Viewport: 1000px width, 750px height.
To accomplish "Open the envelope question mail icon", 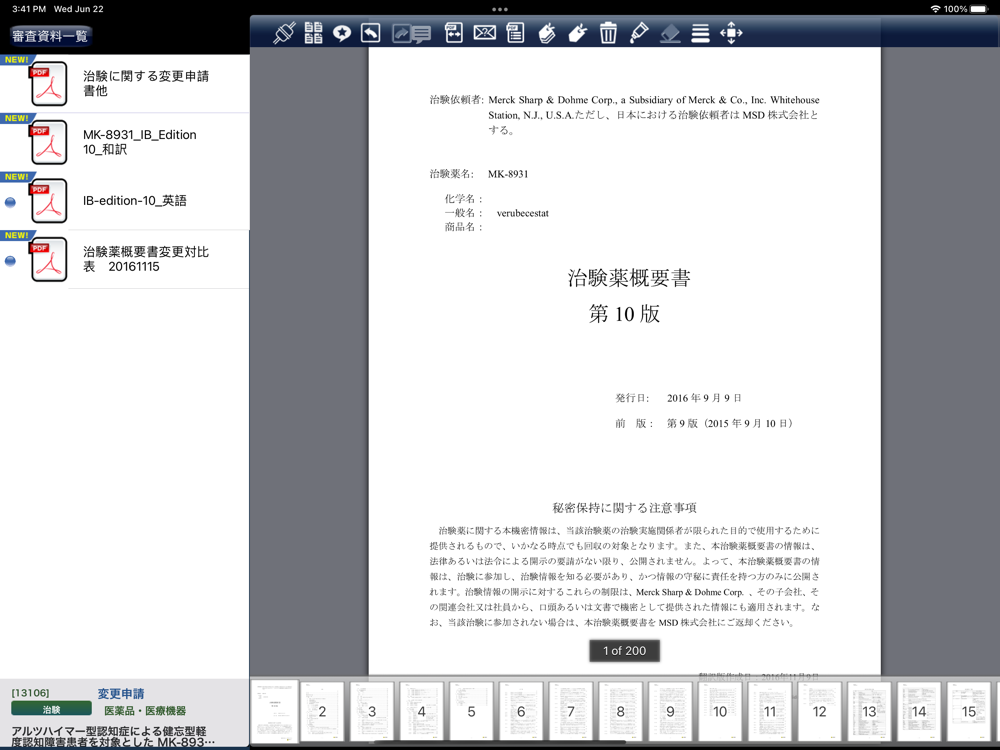I will [485, 33].
